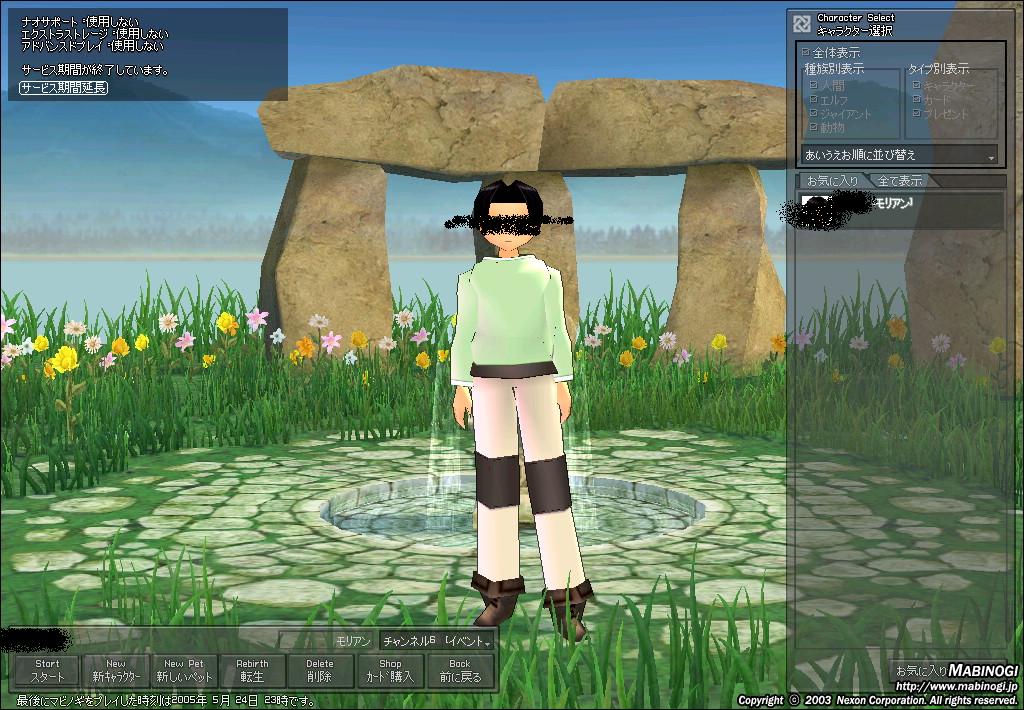Viewport: 1024px width, 710px height.
Task: Click the Character Select knot emblem icon
Action: [x=802, y=24]
